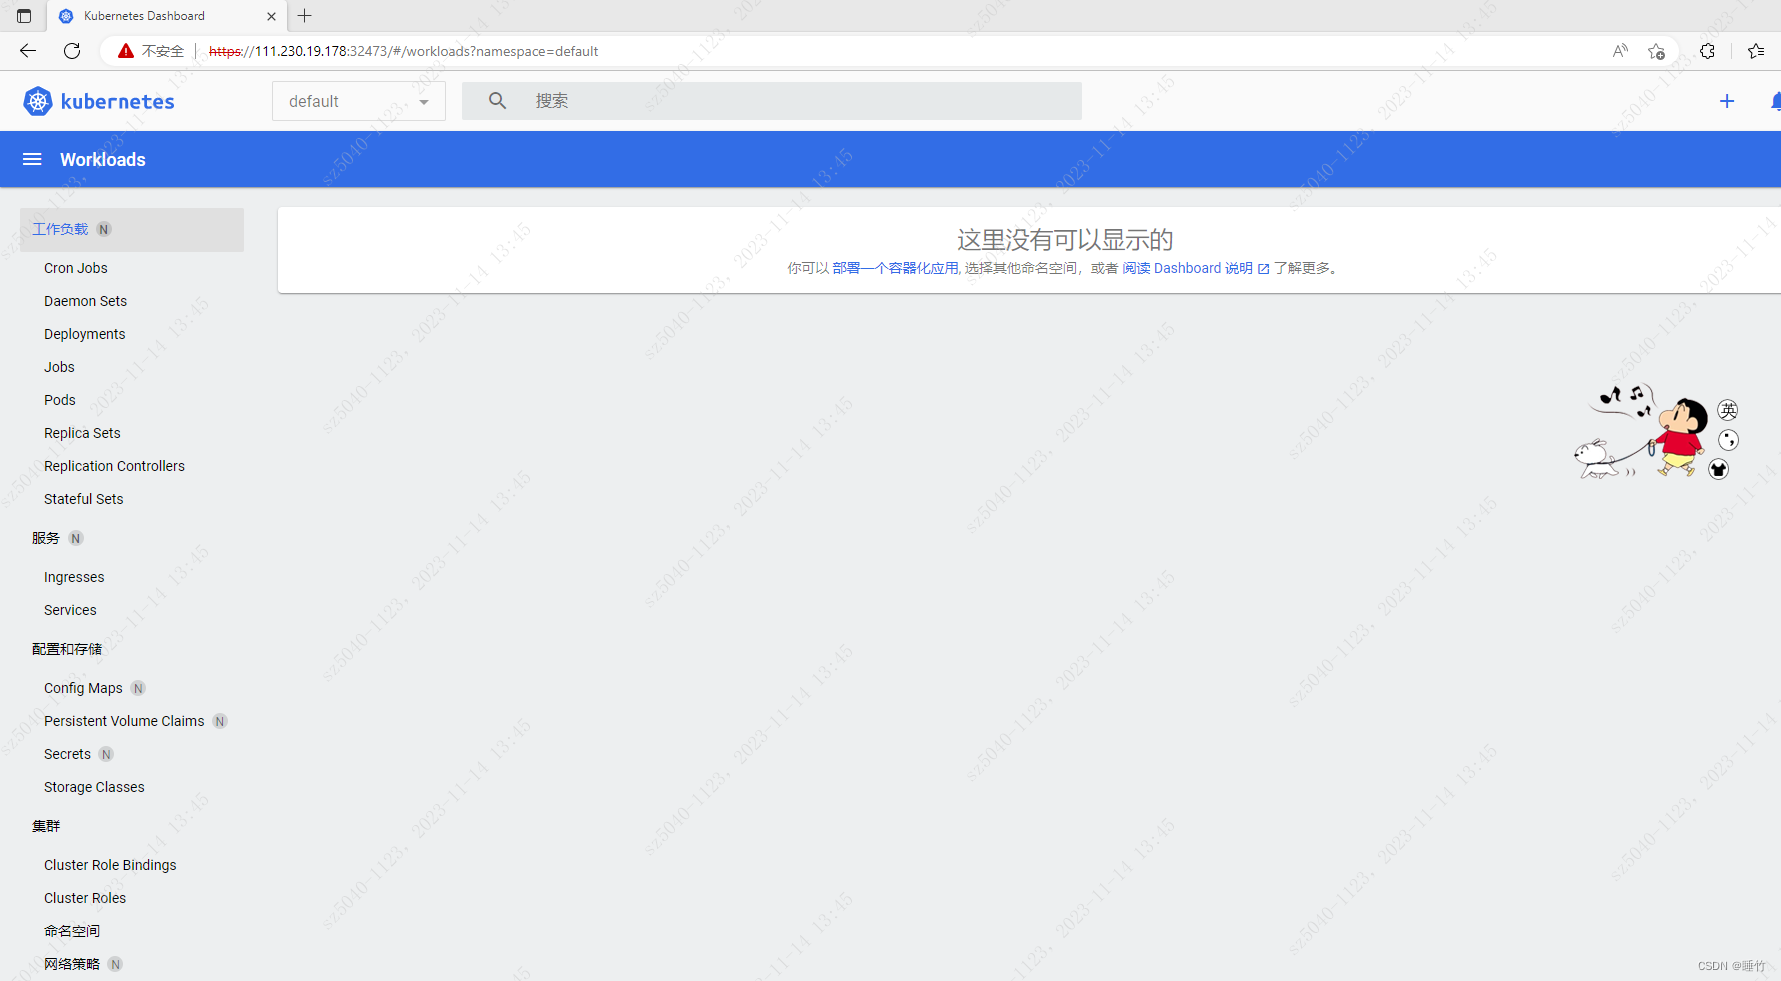Click the N badge beside 服务
The height and width of the screenshot is (981, 1781).
[76, 539]
